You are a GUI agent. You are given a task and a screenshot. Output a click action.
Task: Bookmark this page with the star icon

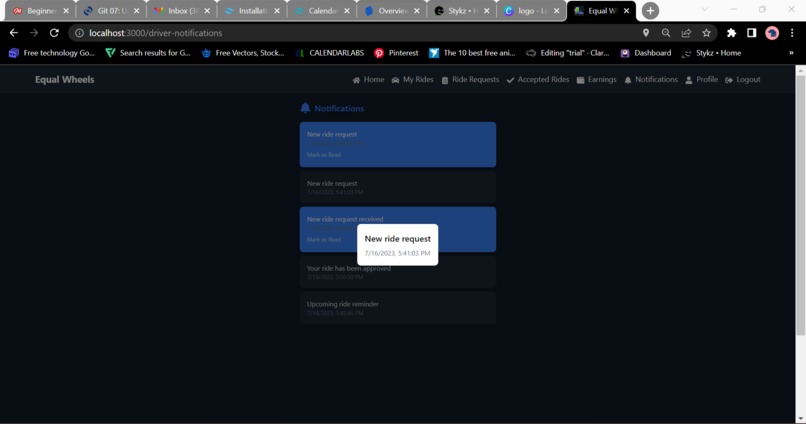click(x=706, y=33)
